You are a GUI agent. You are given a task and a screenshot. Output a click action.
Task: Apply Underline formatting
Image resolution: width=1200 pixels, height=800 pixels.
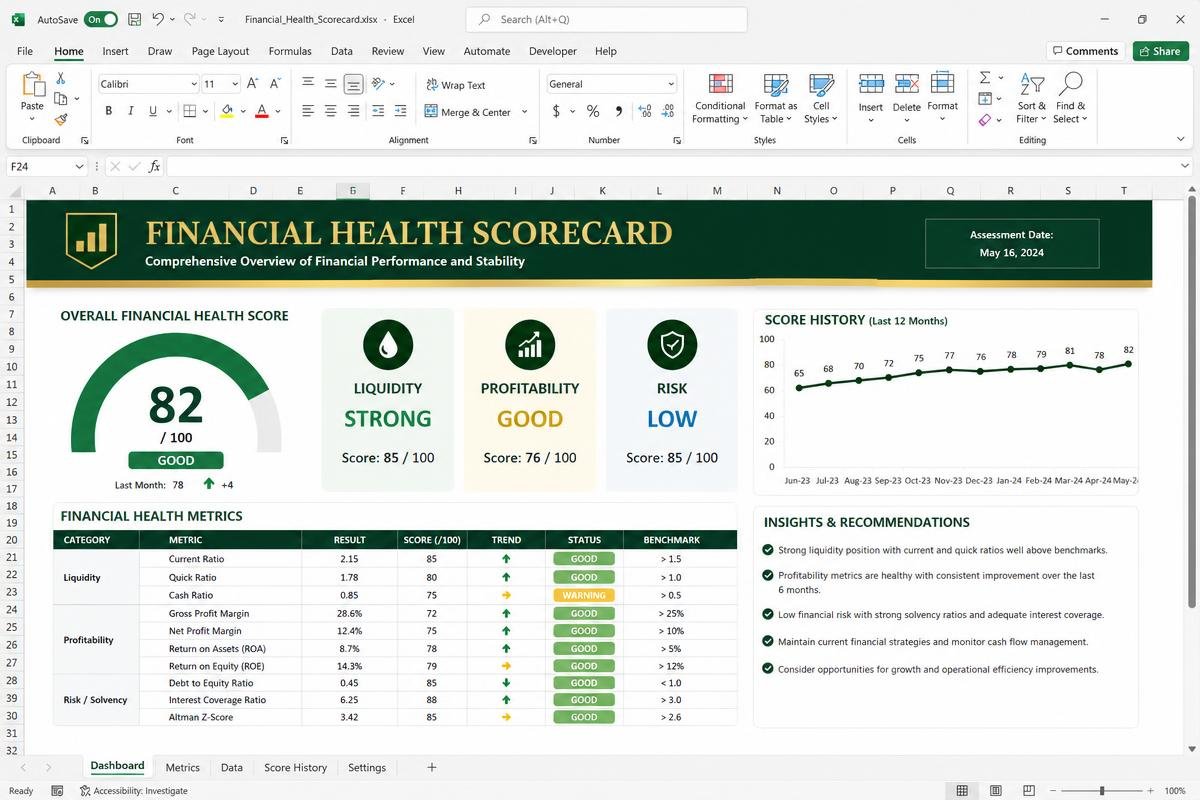153,112
